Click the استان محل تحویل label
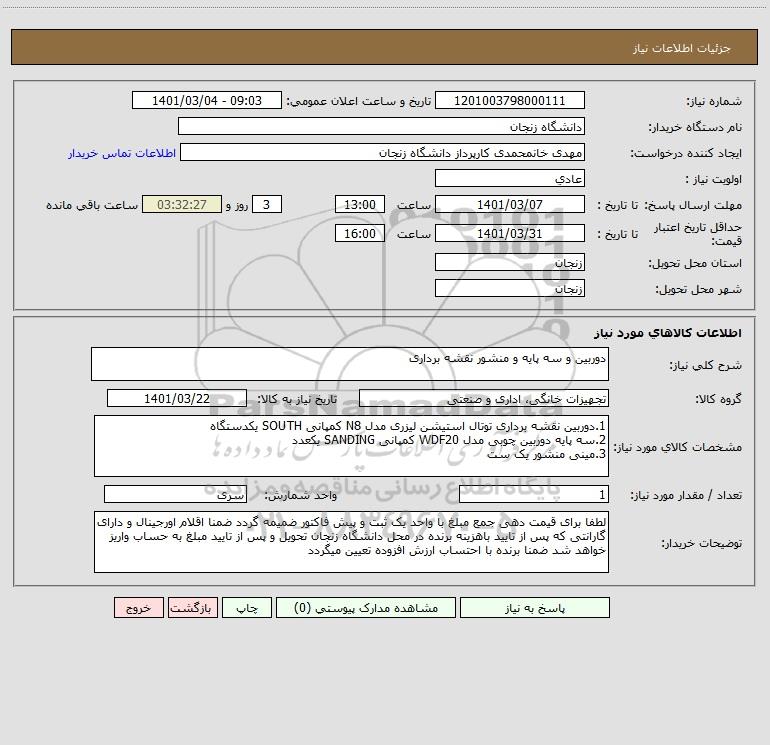The height and width of the screenshot is (745, 770). pos(695,263)
